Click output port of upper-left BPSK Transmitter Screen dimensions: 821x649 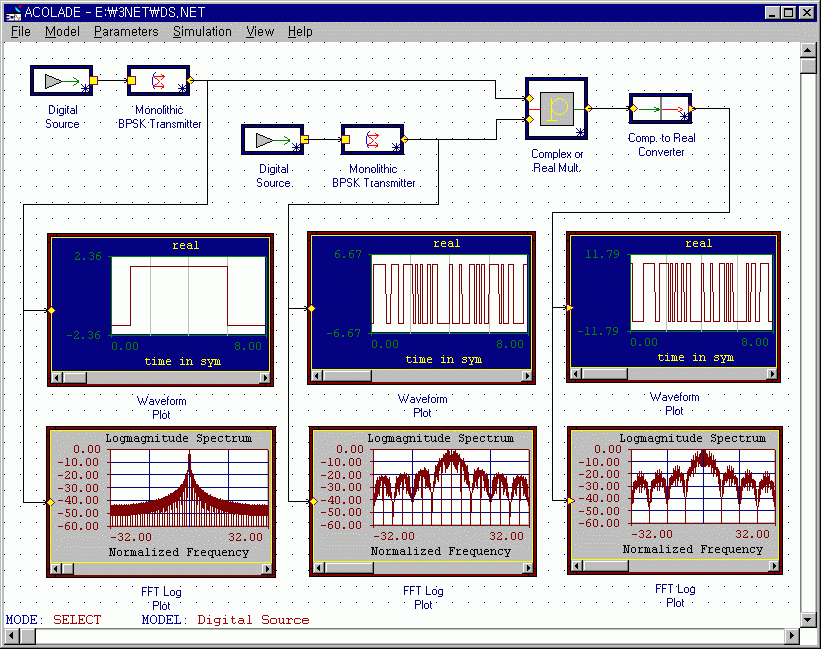tap(191, 80)
